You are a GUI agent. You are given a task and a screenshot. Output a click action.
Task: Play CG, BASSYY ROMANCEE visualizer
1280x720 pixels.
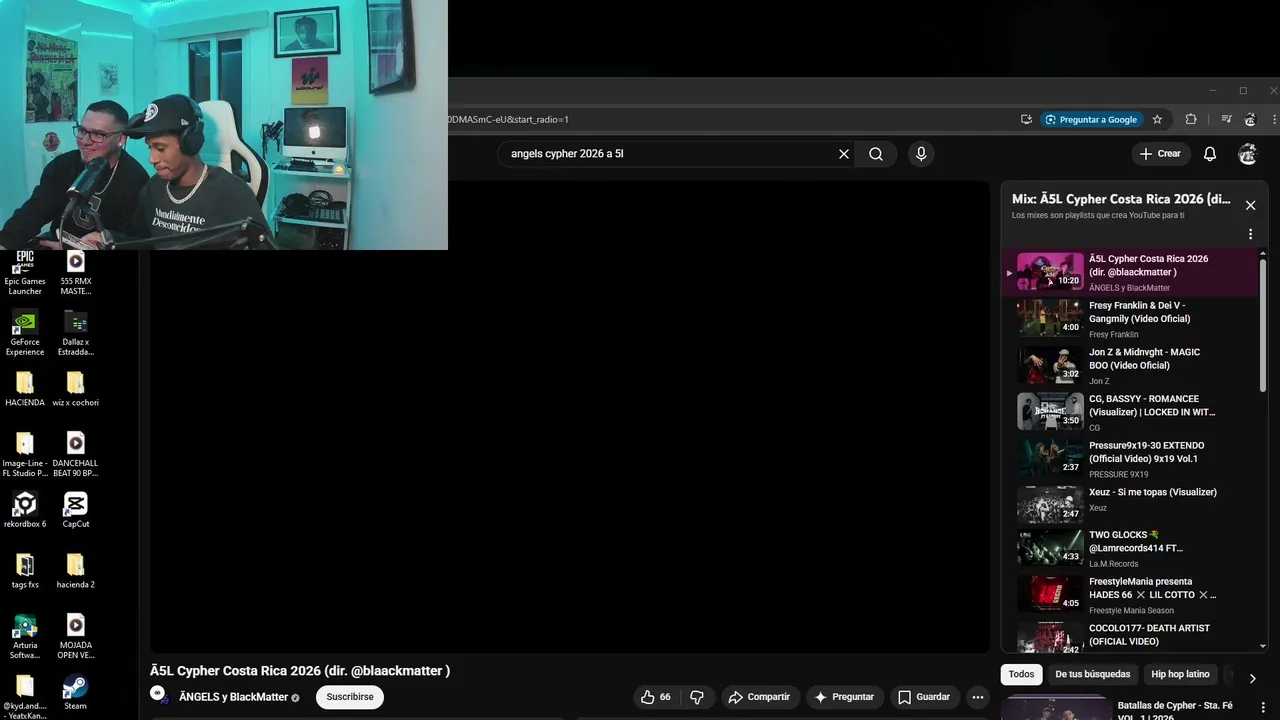1130,412
